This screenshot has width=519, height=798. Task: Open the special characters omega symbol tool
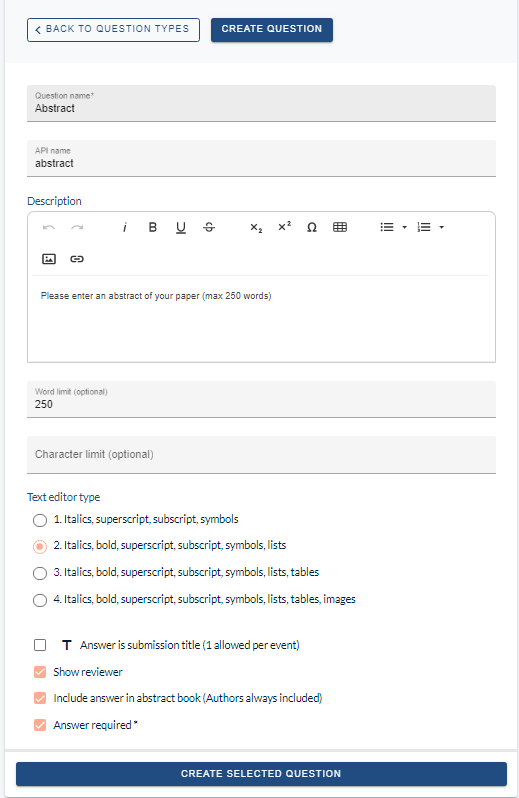tap(312, 227)
